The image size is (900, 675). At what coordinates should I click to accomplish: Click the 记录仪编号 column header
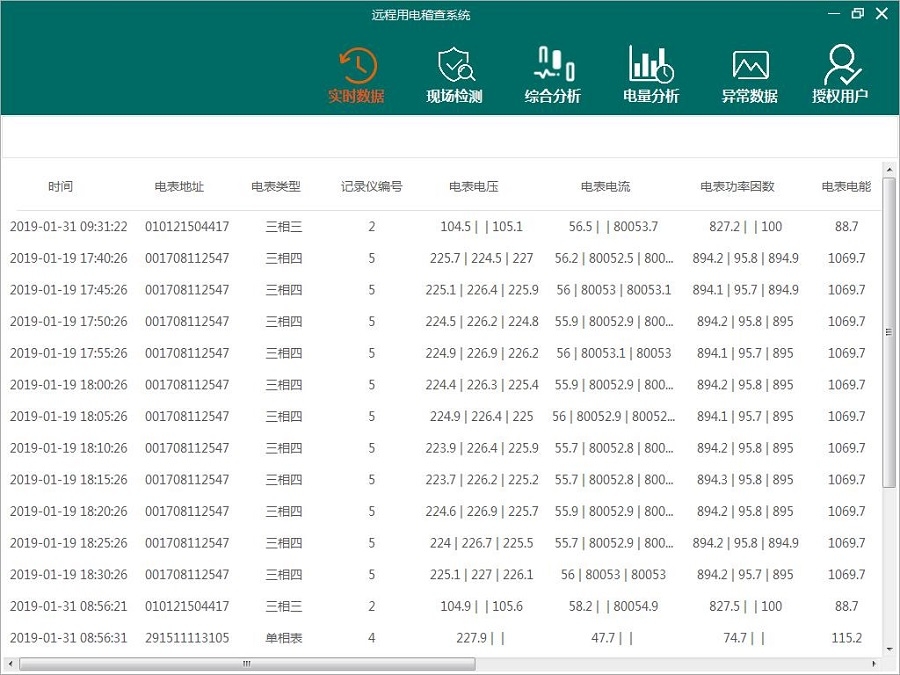[x=371, y=187]
